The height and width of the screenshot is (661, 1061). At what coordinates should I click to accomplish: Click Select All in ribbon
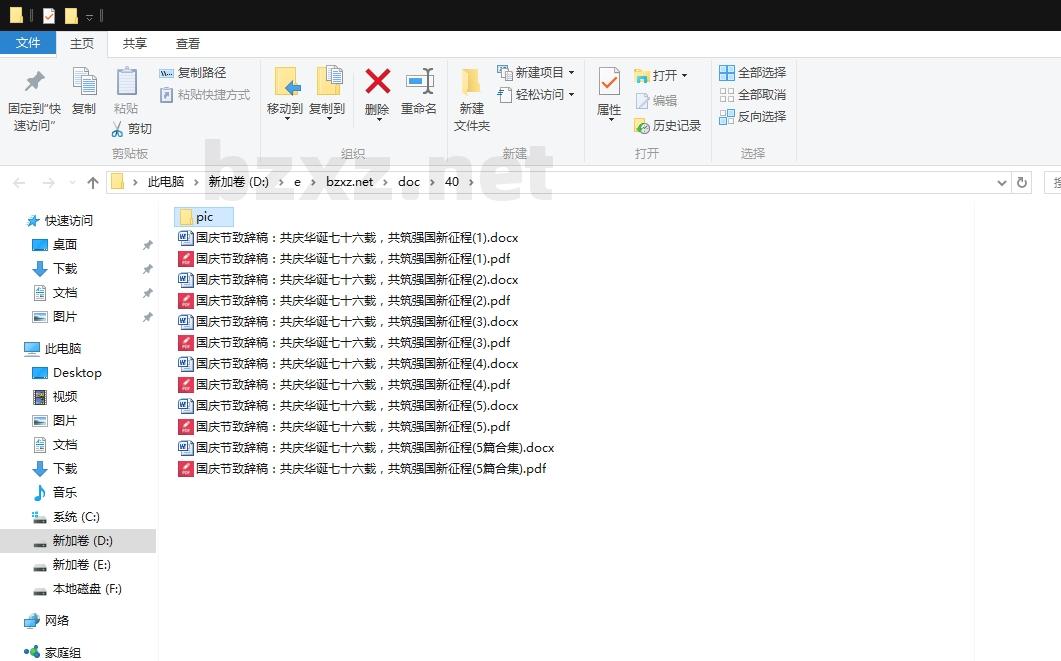[752, 73]
